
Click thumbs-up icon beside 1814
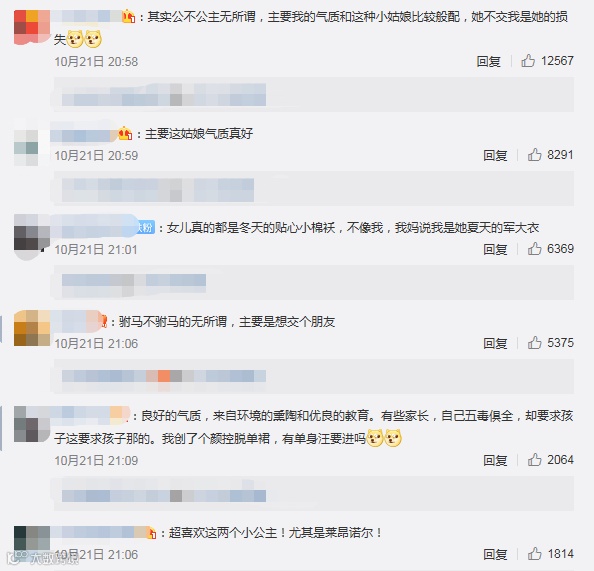tap(534, 554)
